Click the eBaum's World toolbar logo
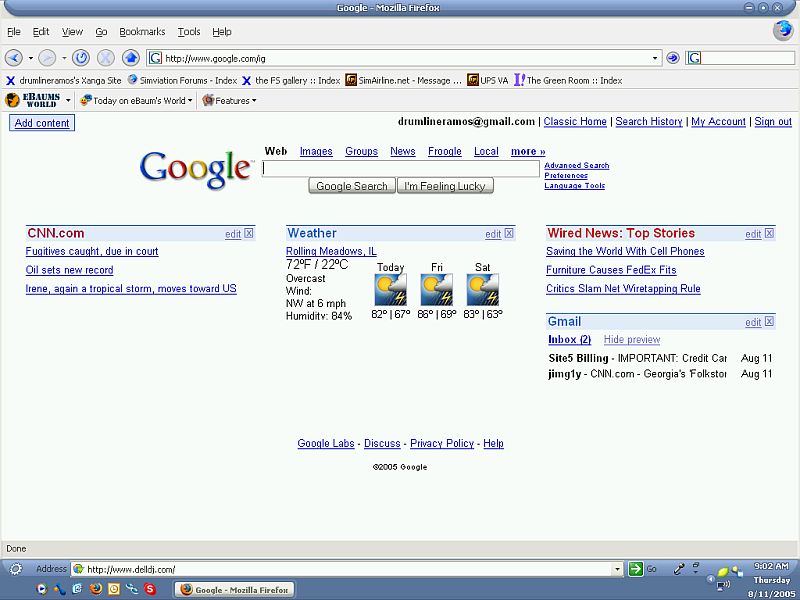Image resolution: width=800 pixels, height=600 pixels. (33, 100)
